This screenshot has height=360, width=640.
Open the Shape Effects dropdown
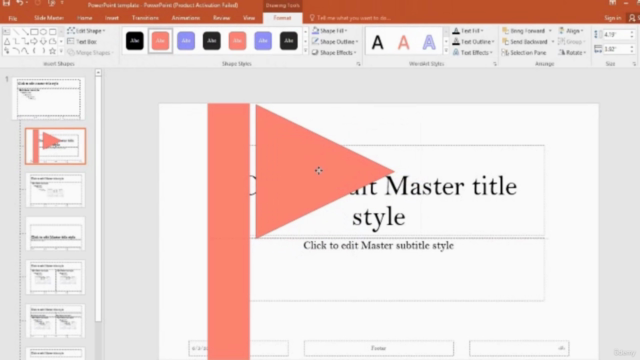tap(334, 53)
